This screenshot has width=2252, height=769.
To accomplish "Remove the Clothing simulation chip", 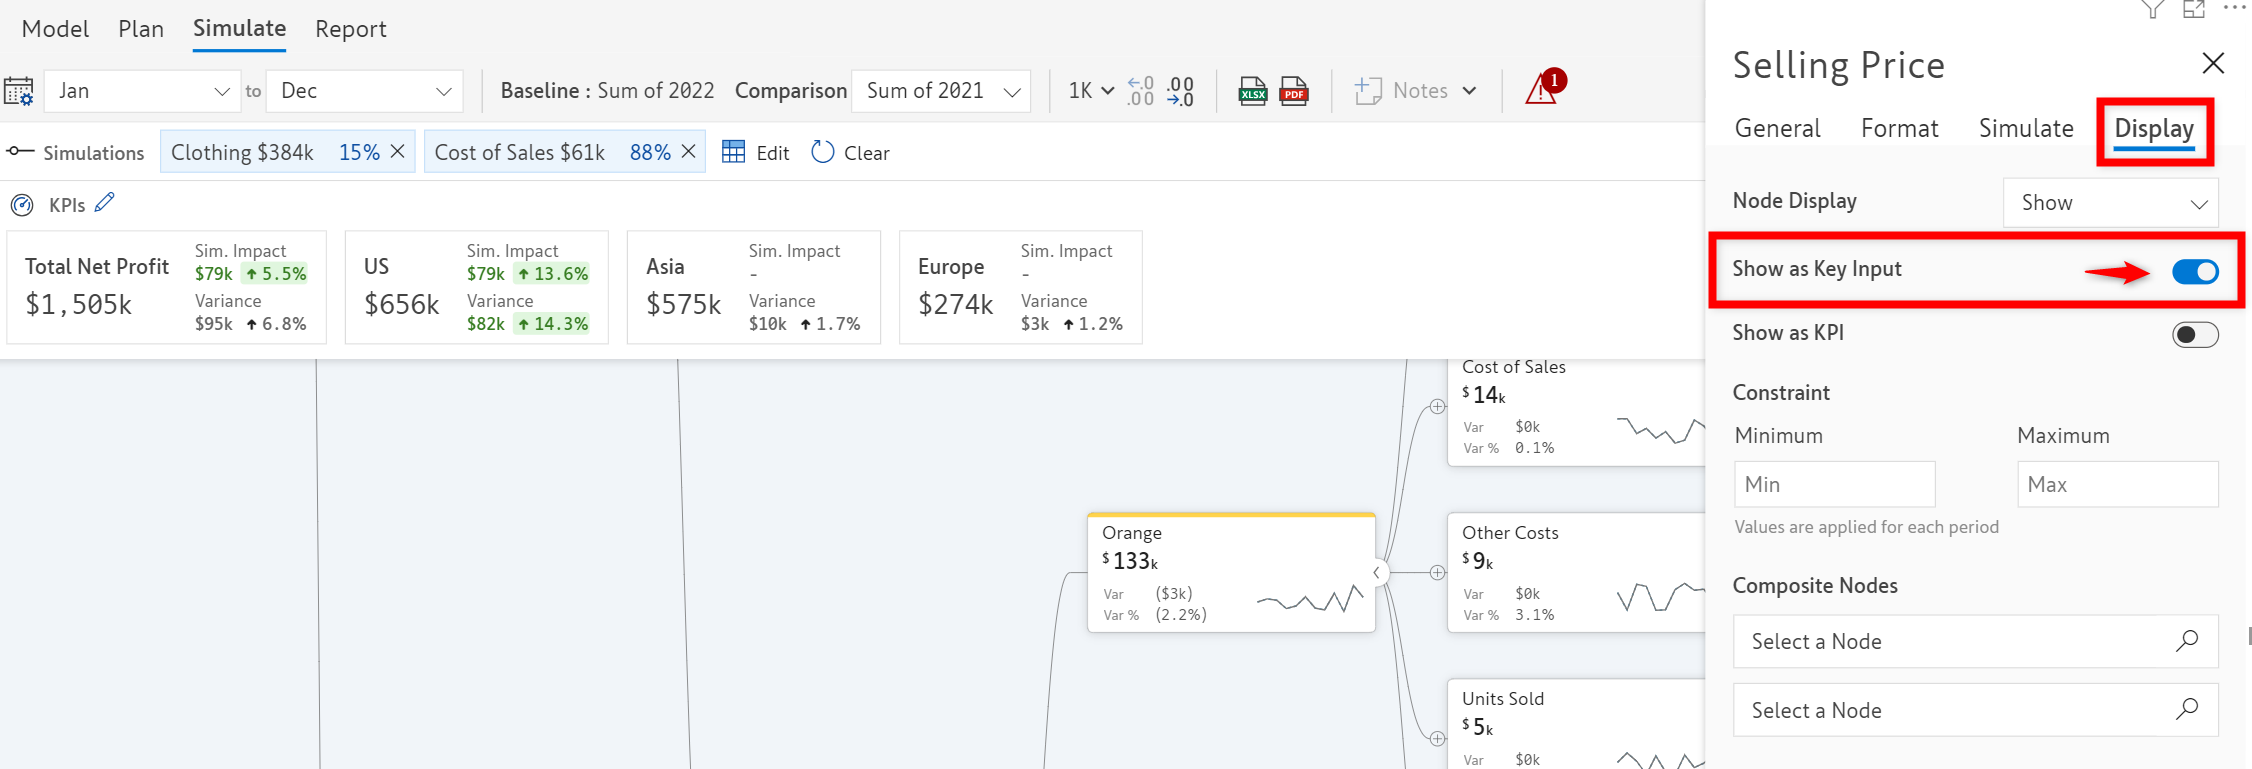I will (397, 151).
